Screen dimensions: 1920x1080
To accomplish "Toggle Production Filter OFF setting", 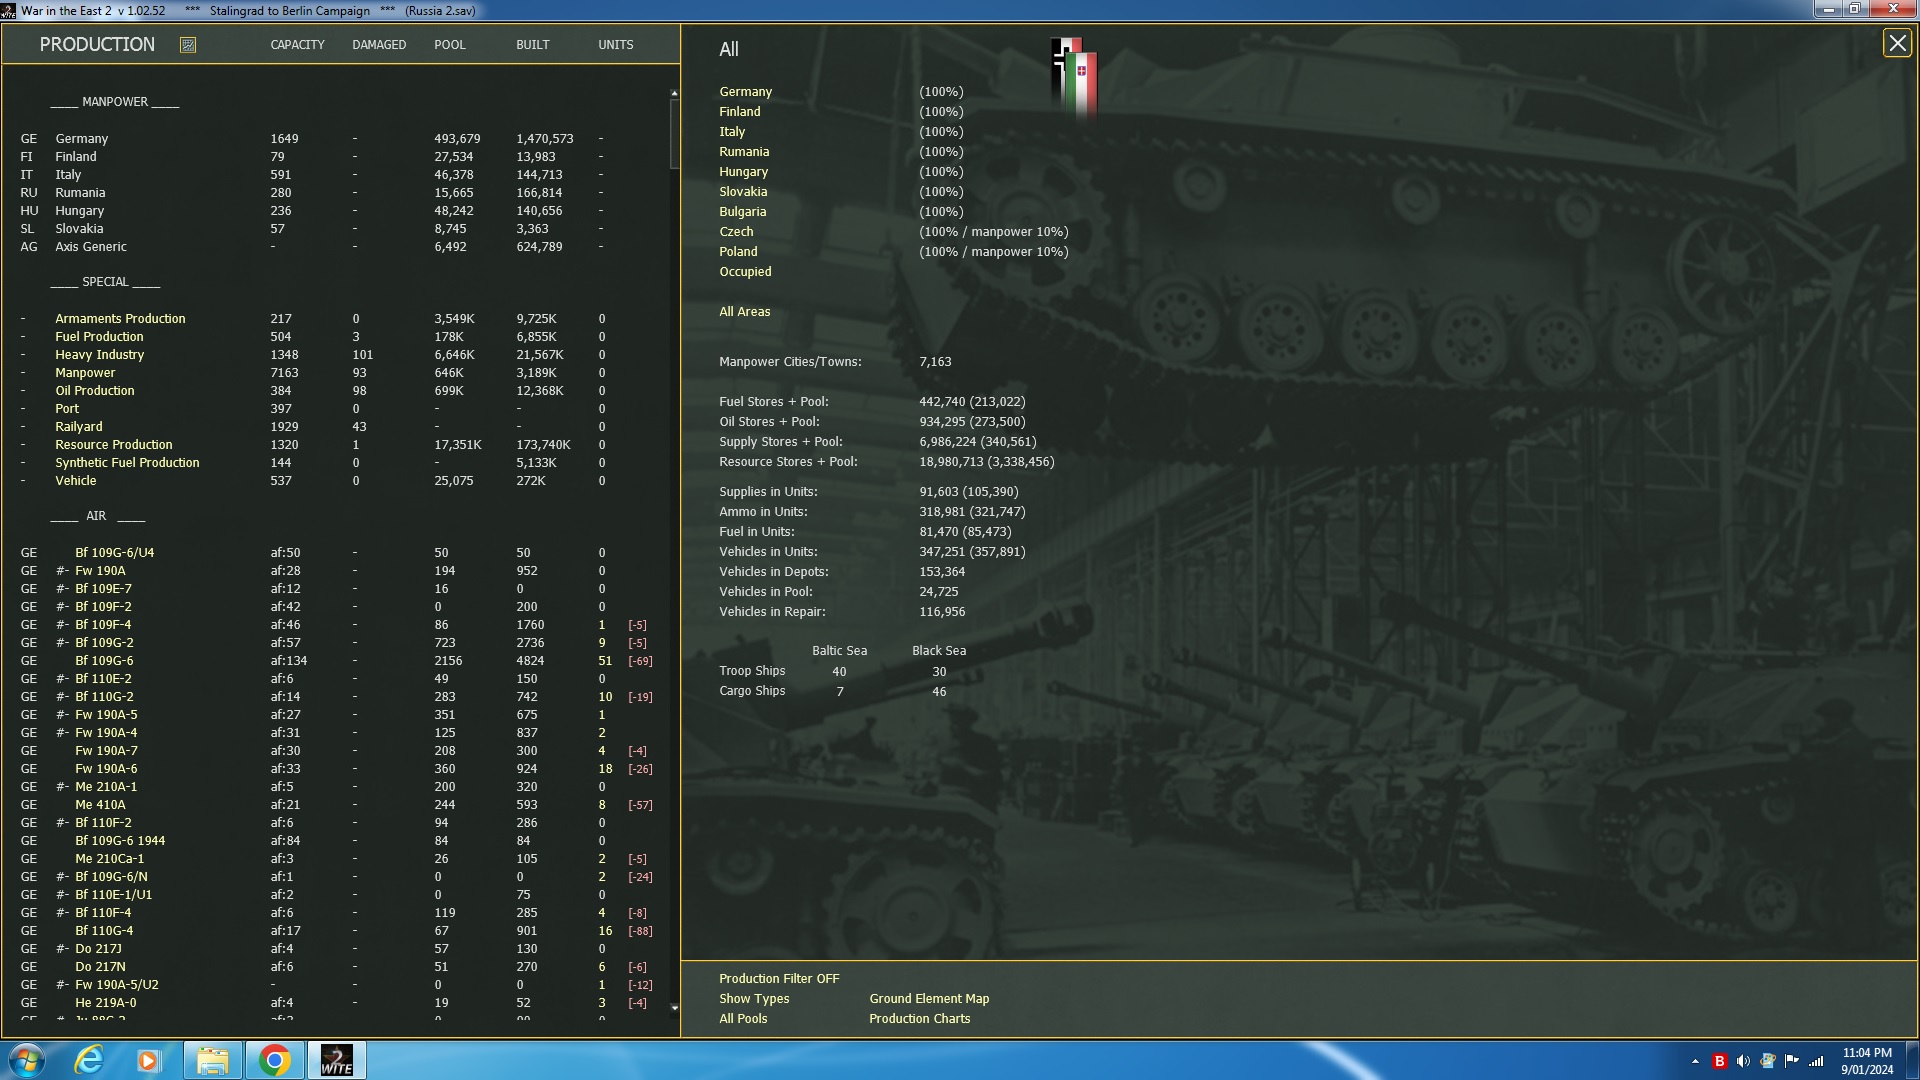I will [x=778, y=978].
